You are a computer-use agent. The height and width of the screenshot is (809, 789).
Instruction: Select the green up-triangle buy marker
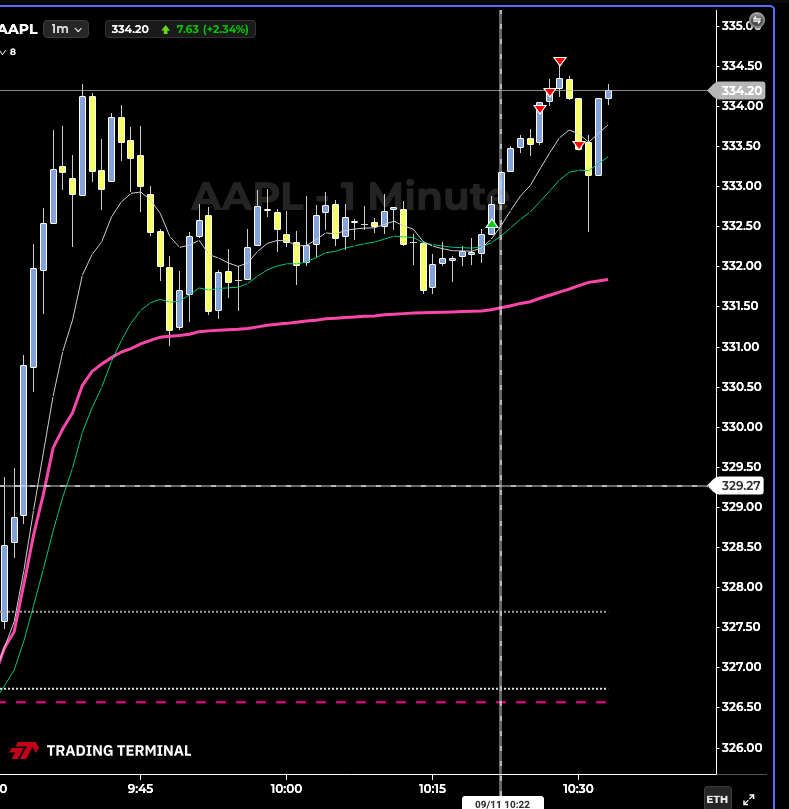(492, 224)
